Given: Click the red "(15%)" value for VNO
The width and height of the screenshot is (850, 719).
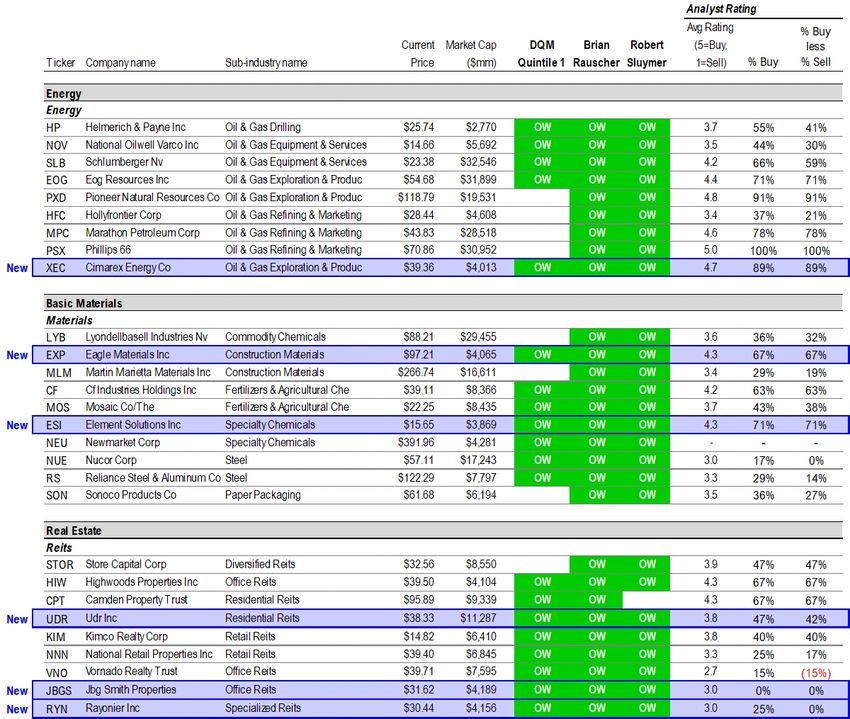Looking at the screenshot, I should (816, 673).
